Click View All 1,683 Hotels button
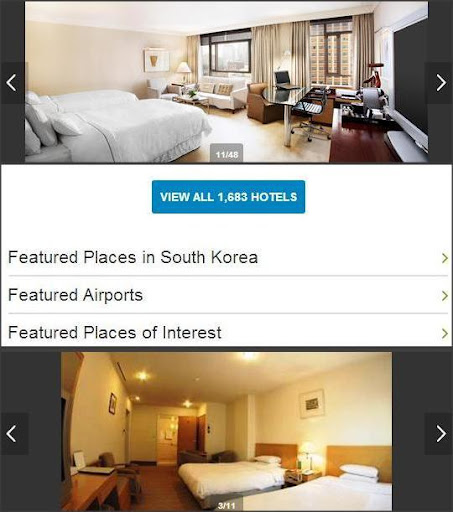453x512 pixels. click(x=228, y=197)
